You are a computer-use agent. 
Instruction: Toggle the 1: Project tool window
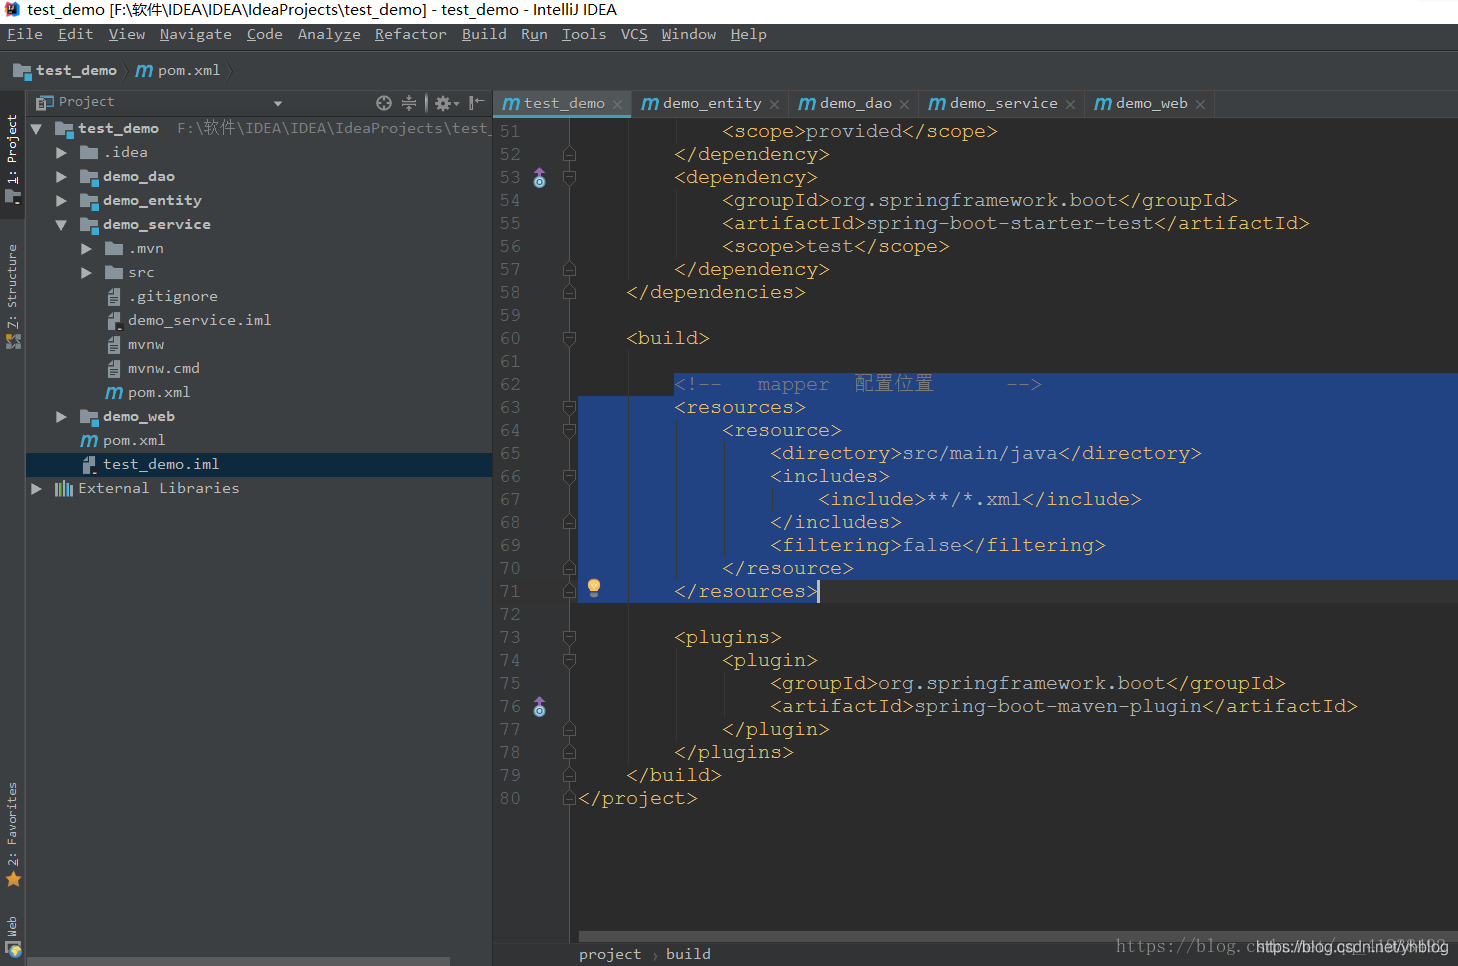coord(12,155)
